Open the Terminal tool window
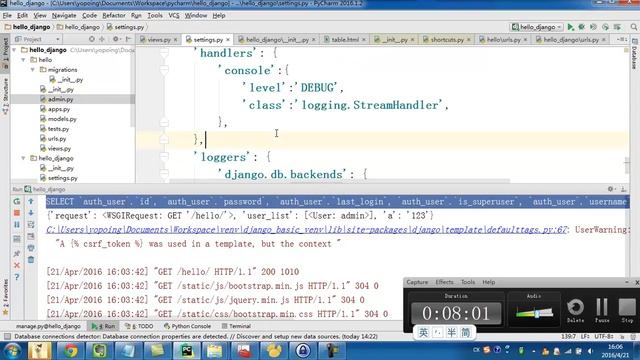 pos(236,326)
